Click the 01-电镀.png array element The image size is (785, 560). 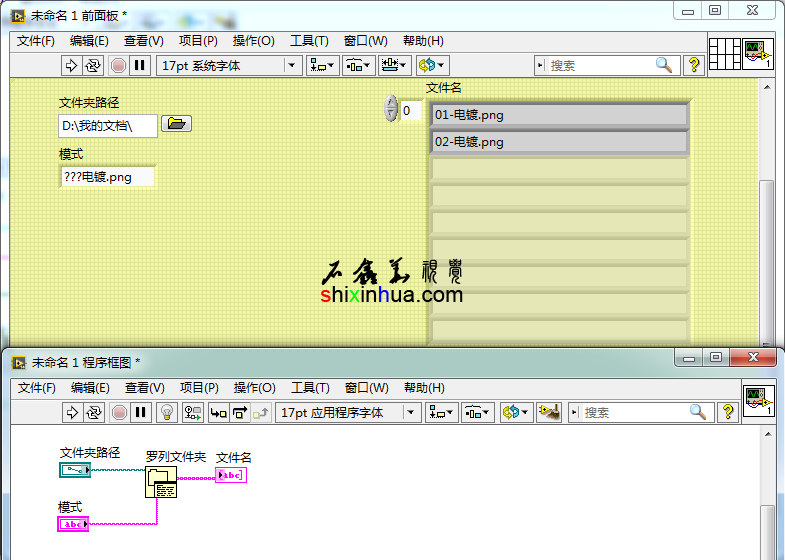tap(559, 115)
